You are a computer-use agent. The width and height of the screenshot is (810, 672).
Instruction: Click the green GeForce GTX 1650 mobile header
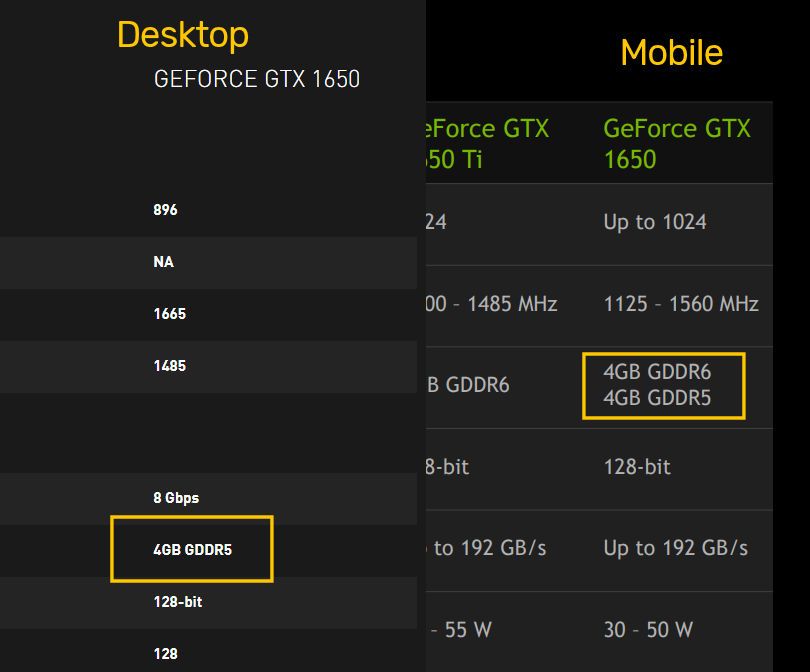click(x=677, y=143)
